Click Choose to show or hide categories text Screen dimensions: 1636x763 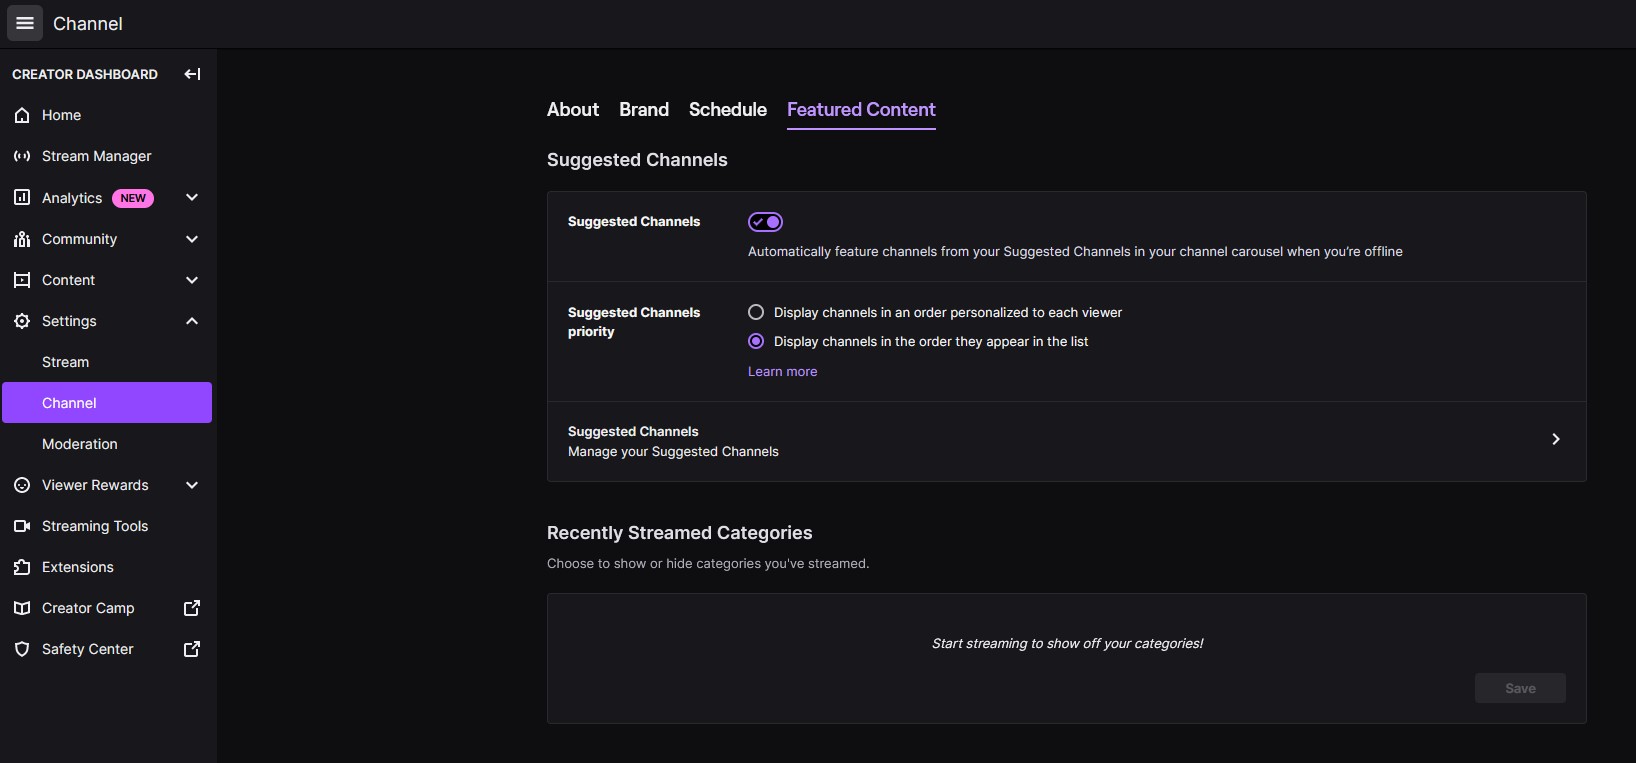(708, 564)
